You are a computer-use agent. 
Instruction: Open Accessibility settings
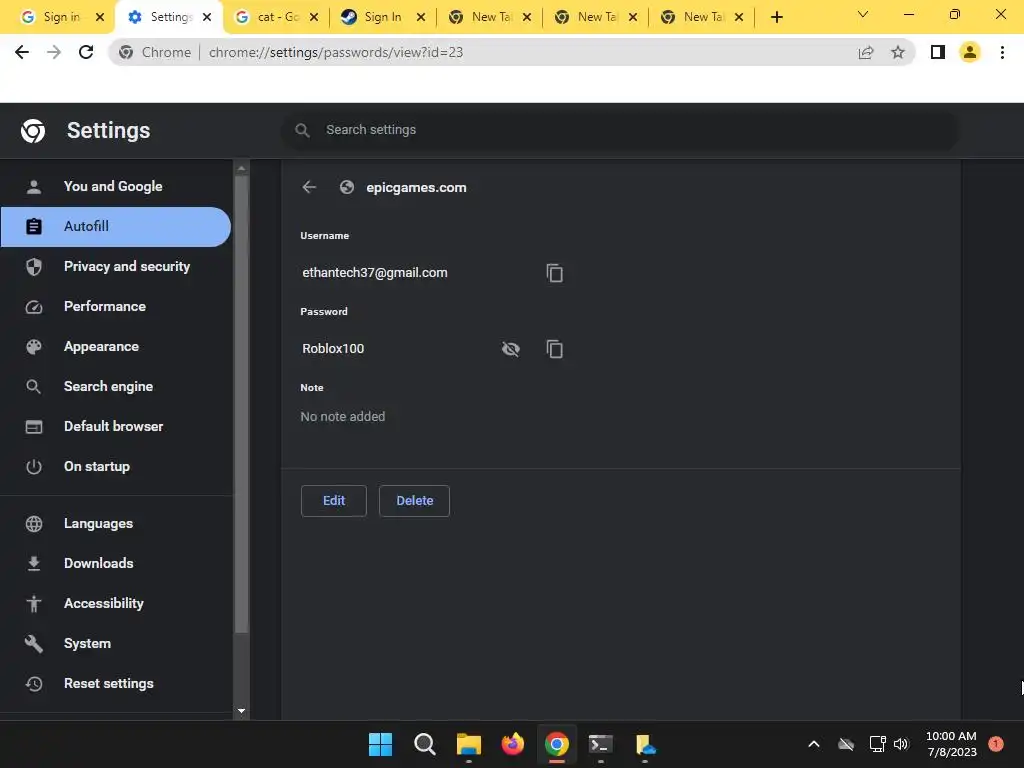click(116, 603)
